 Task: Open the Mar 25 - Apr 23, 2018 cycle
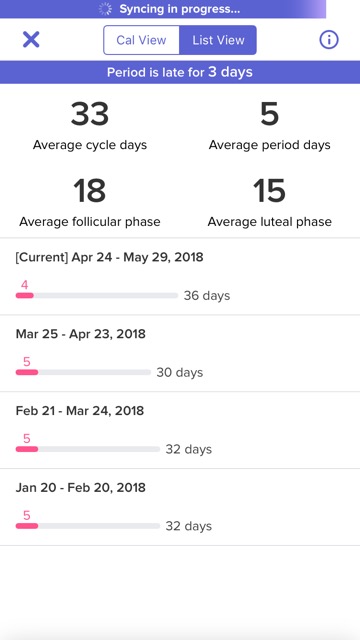pyautogui.click(x=180, y=353)
